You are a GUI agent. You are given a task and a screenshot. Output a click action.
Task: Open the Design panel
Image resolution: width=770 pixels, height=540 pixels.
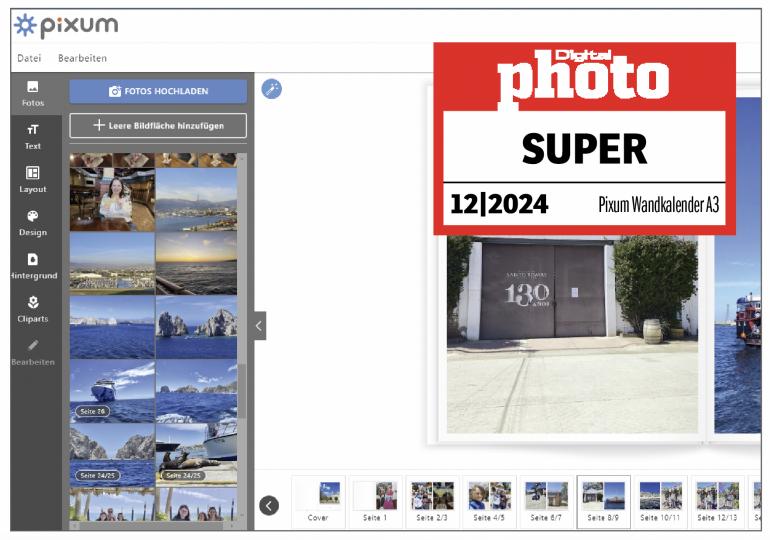pos(33,223)
